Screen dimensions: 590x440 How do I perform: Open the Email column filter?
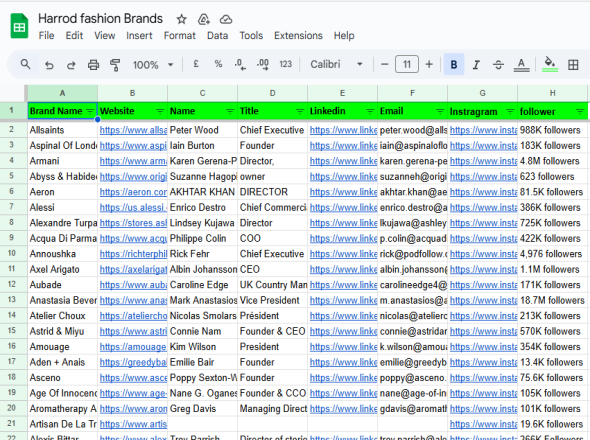point(440,111)
